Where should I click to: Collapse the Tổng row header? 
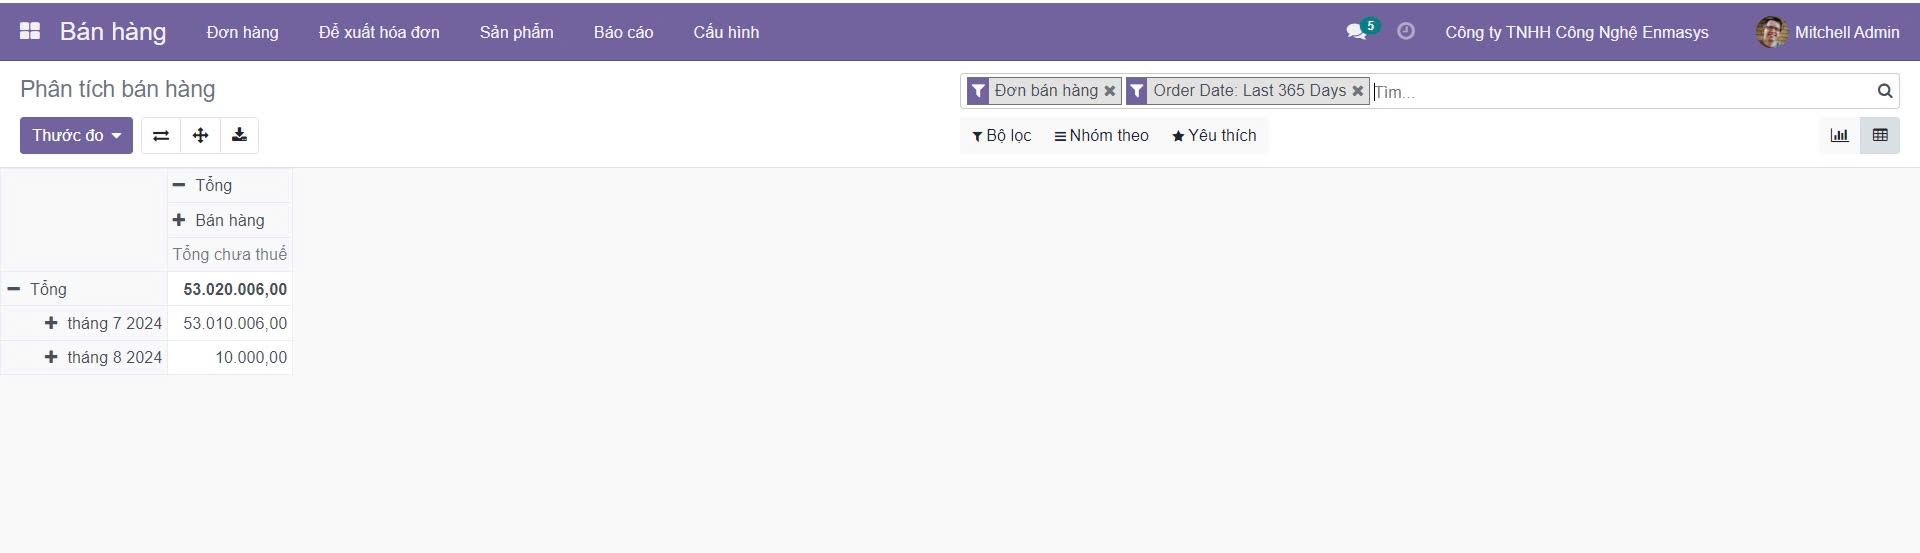37,289
